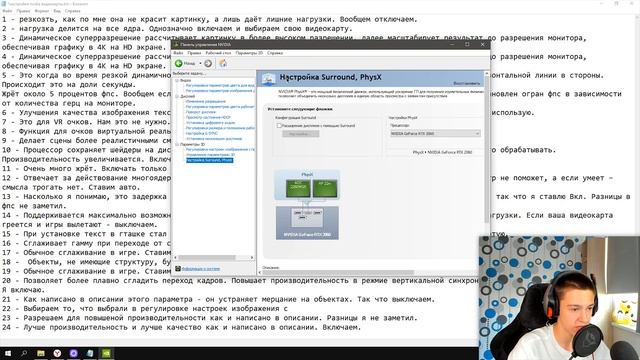Select highlighted Настройка Surround, PhysX tree item
The image size is (640, 360).
coord(209,160)
